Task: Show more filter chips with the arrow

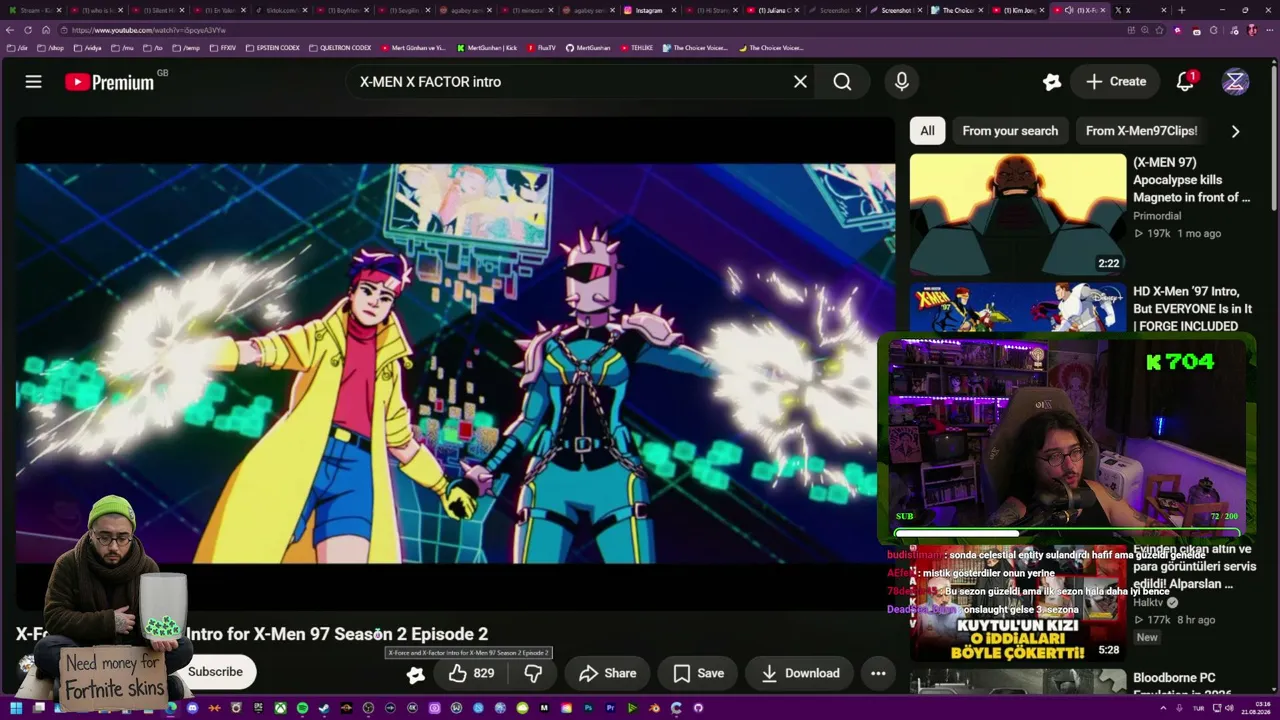Action: point(1235,131)
